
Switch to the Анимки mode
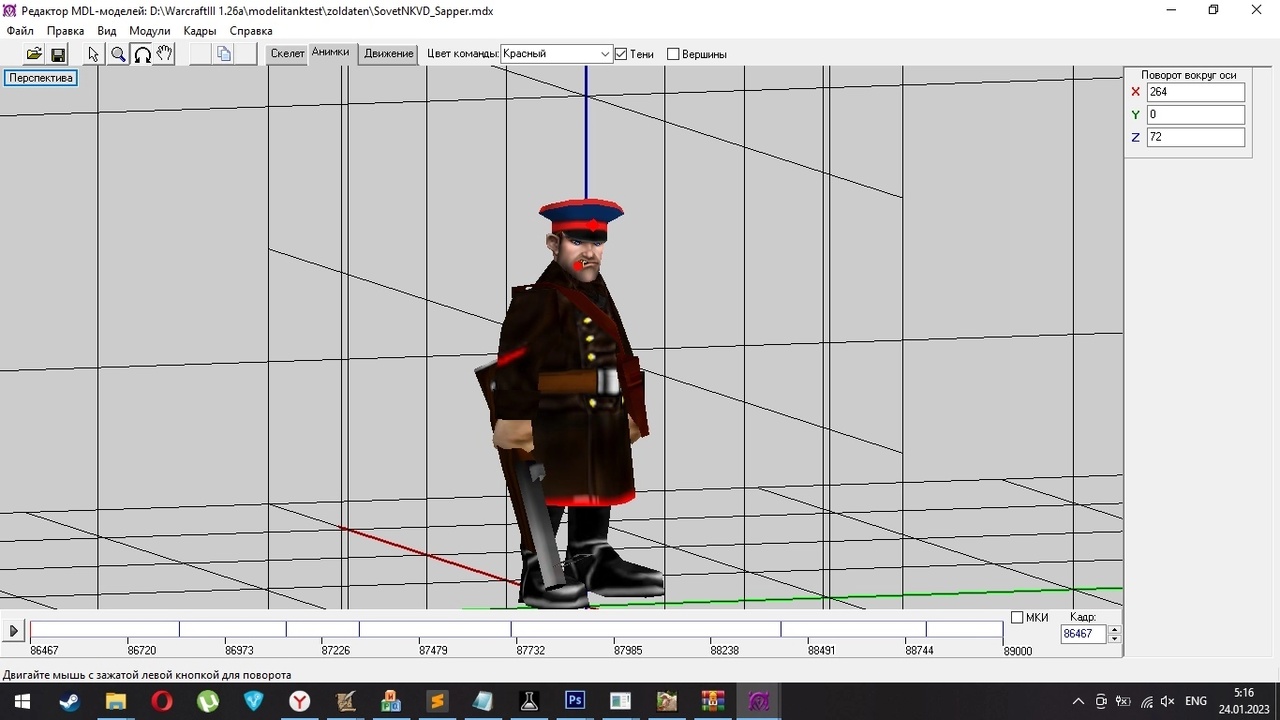pyautogui.click(x=331, y=53)
